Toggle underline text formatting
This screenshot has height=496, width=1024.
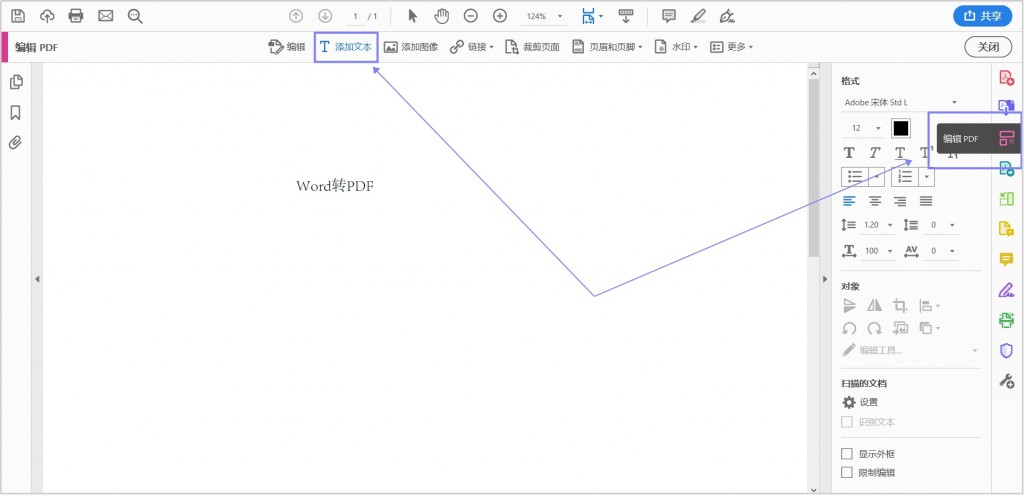(x=900, y=153)
